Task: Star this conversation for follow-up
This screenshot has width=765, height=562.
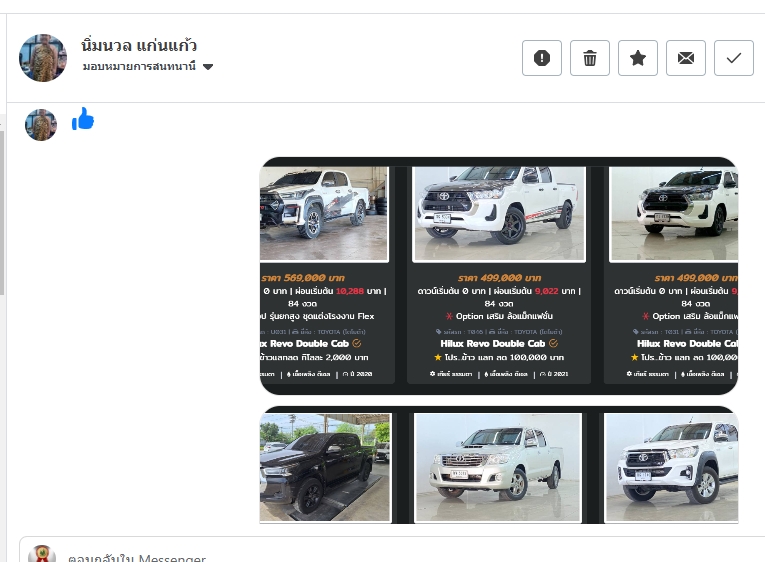Action: coord(638,58)
